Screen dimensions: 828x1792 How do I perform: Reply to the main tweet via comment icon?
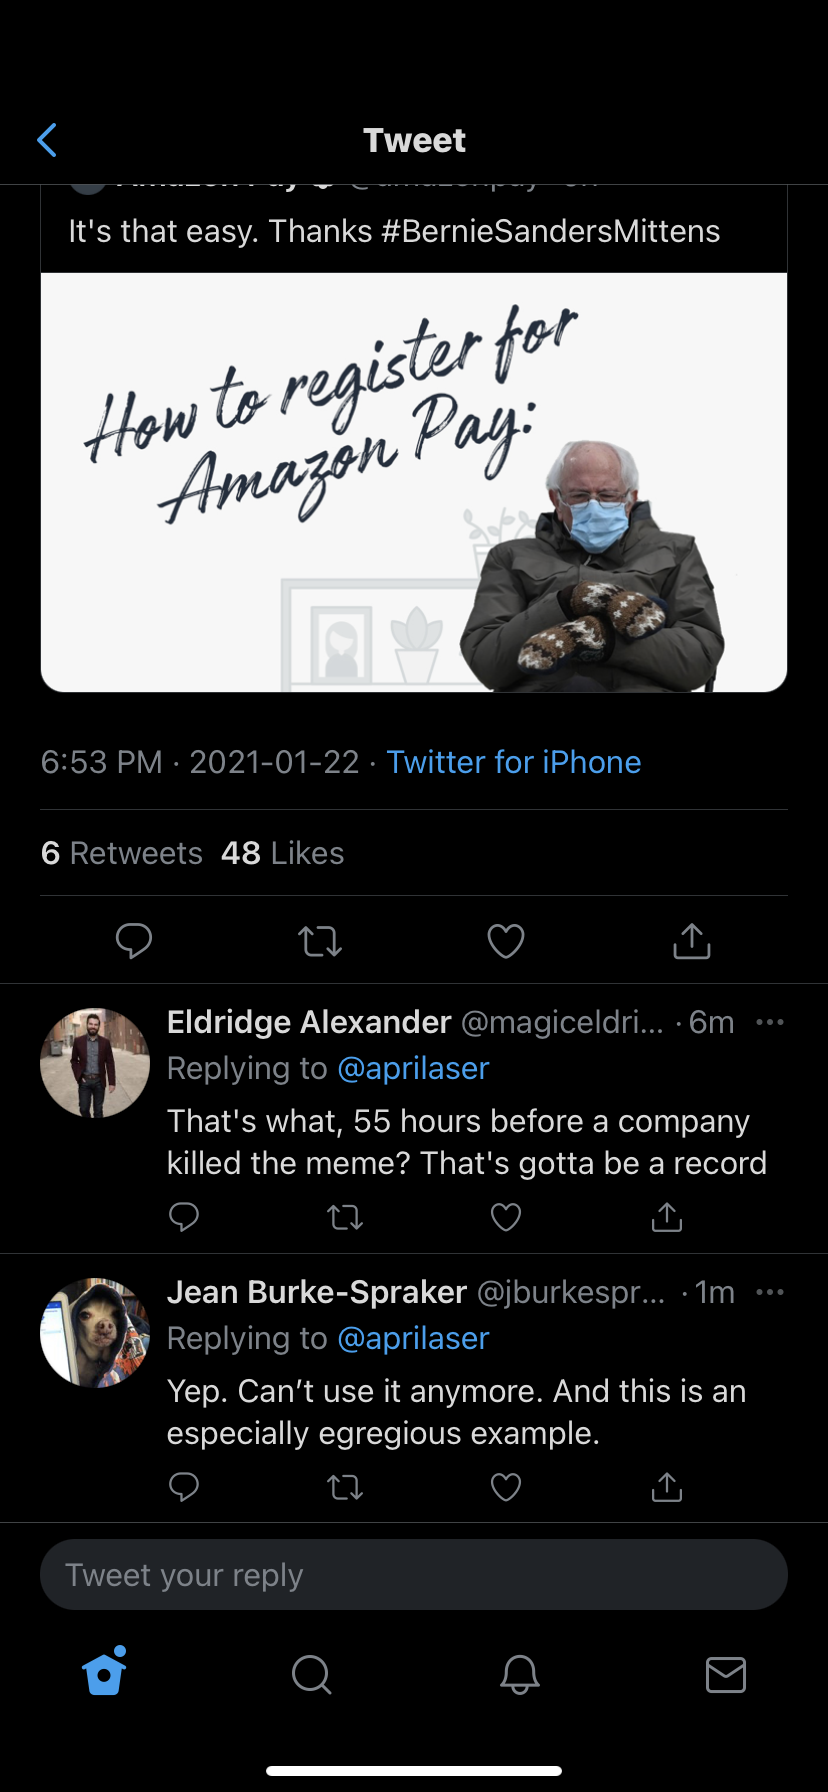tap(134, 941)
